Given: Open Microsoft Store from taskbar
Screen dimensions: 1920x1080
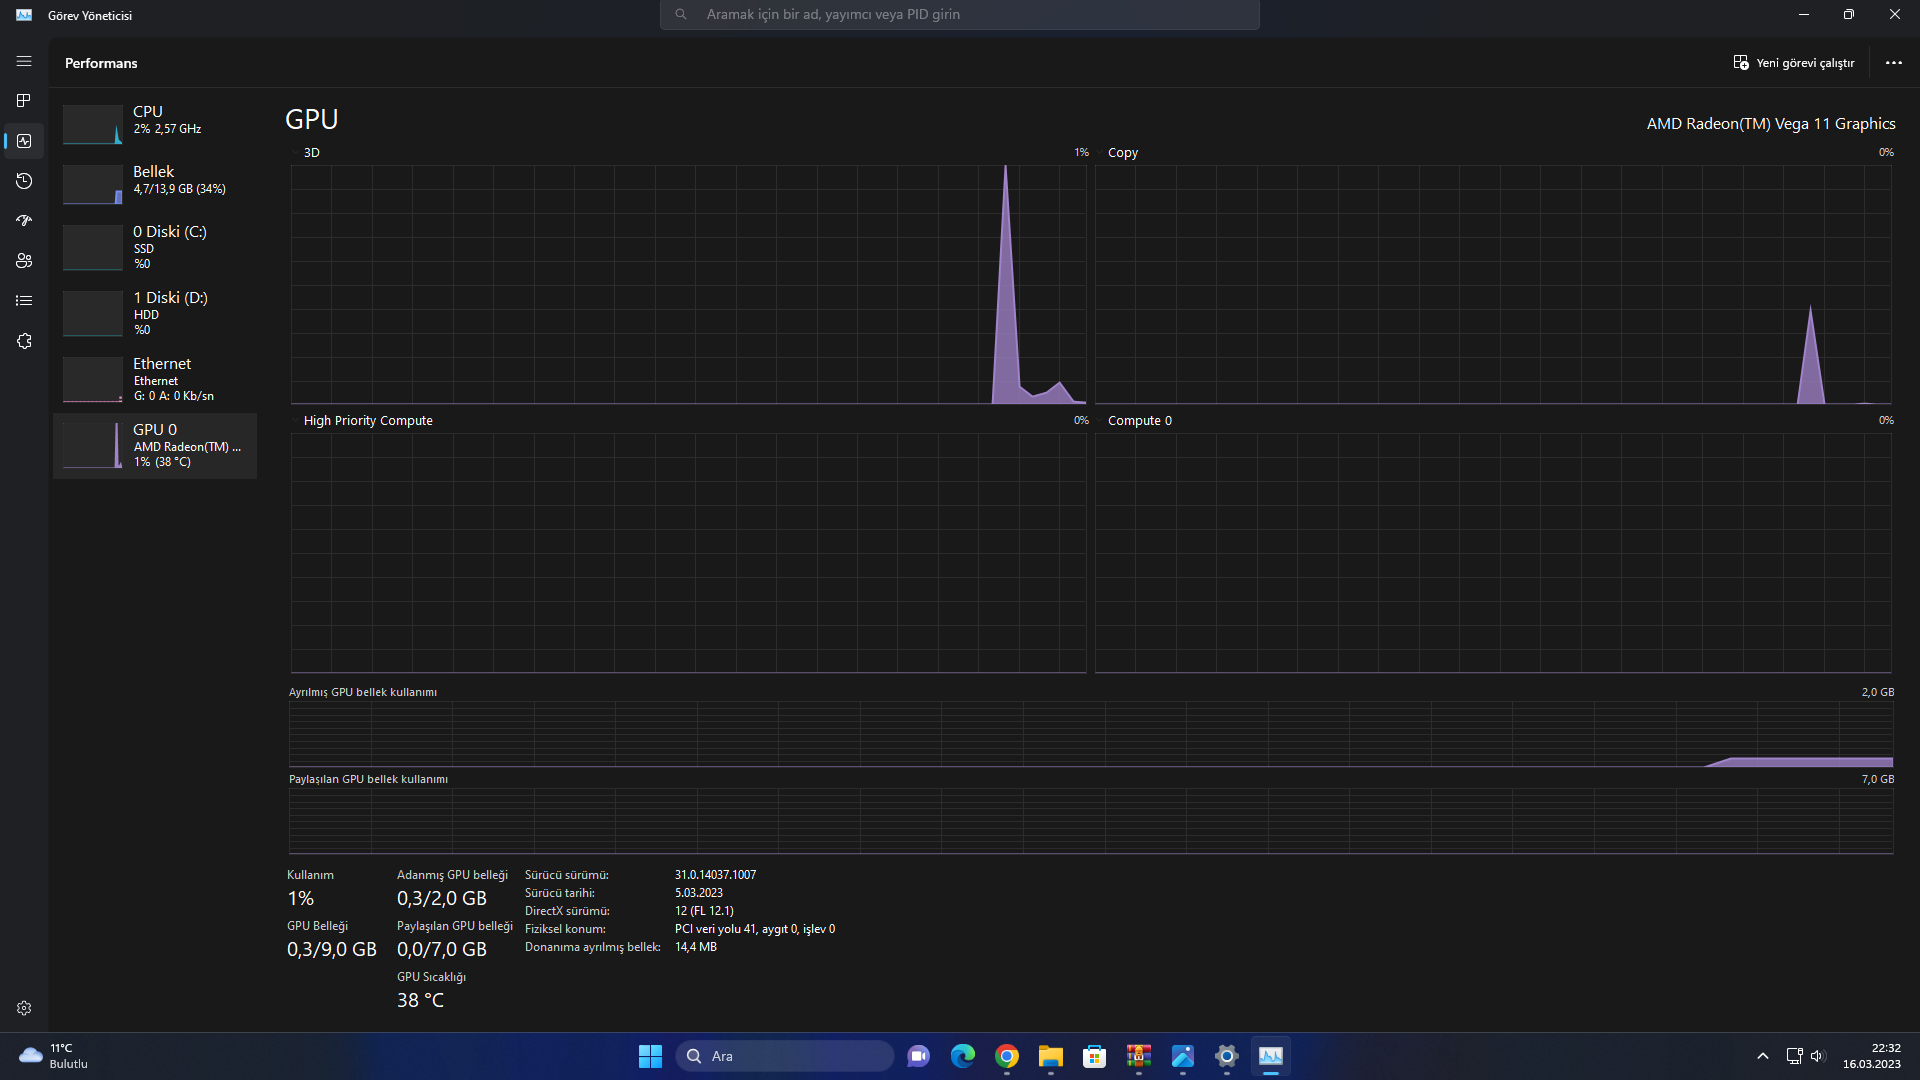Looking at the screenshot, I should [1095, 1056].
